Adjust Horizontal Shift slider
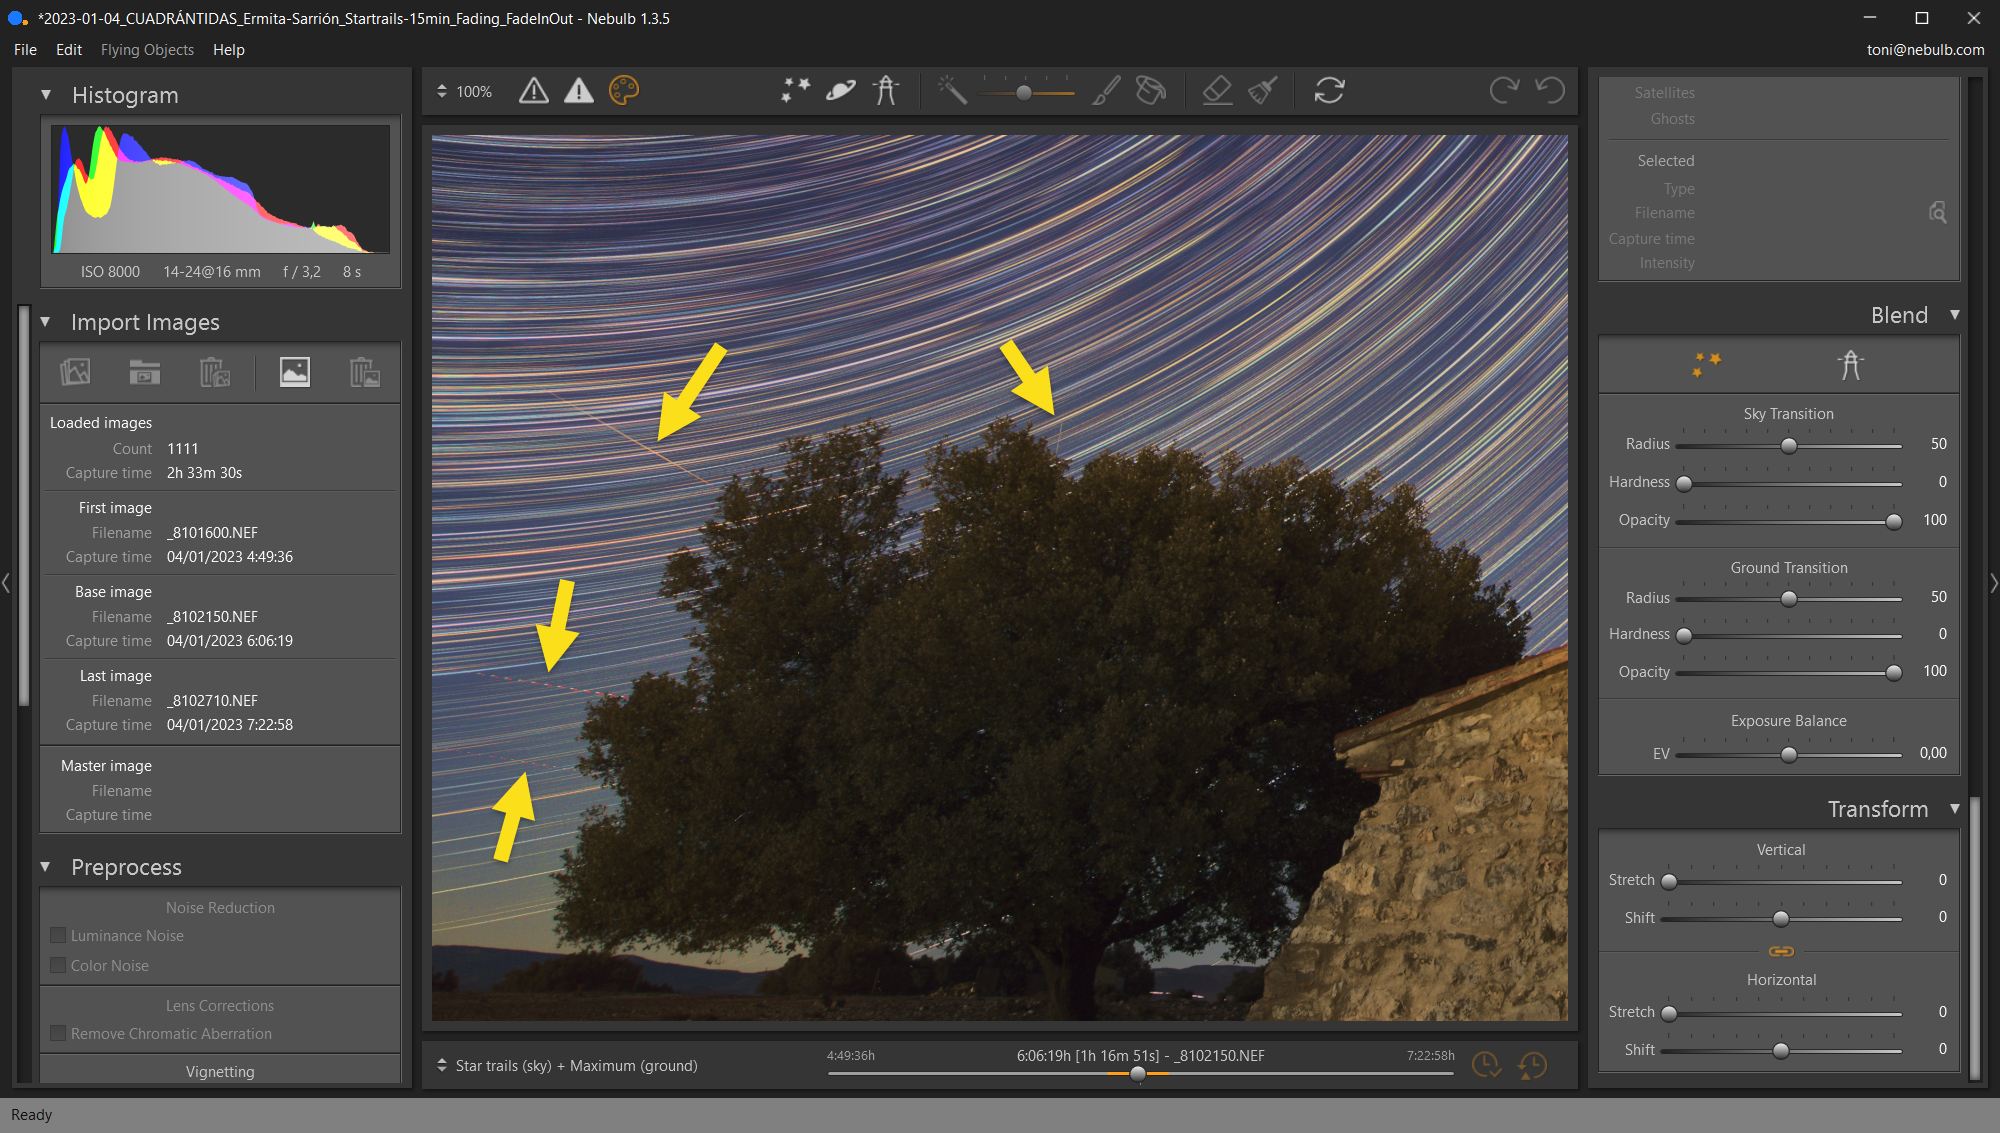 [x=1780, y=1051]
